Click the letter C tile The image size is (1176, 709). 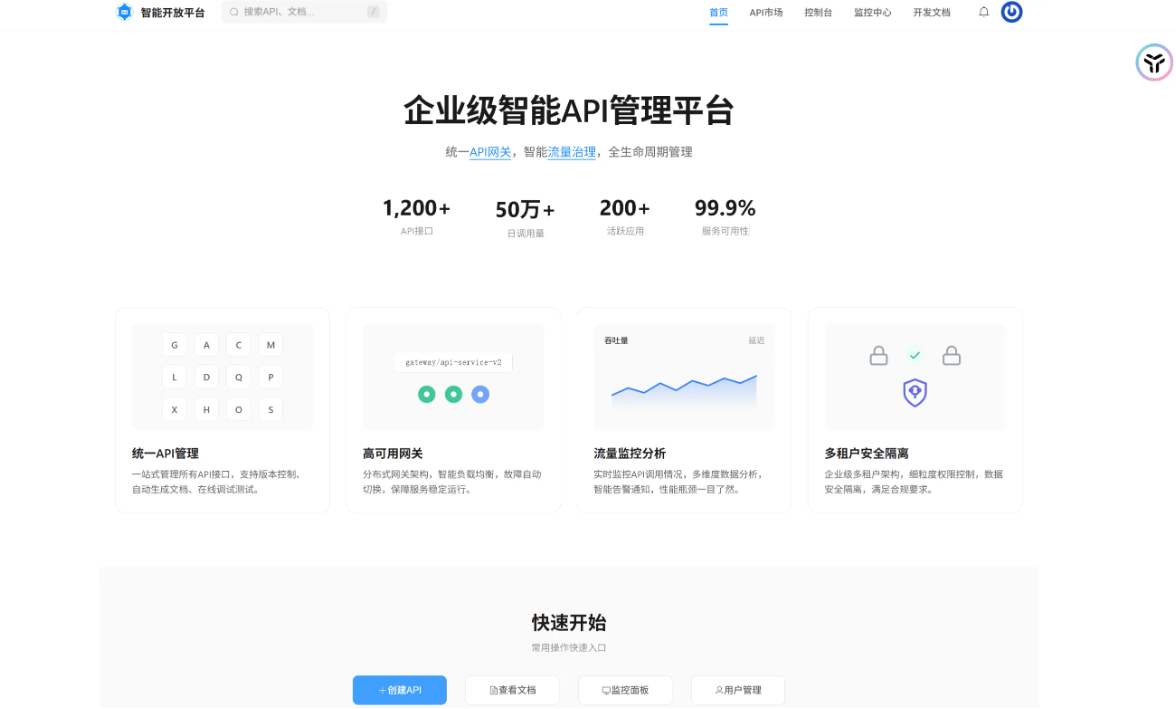(238, 345)
